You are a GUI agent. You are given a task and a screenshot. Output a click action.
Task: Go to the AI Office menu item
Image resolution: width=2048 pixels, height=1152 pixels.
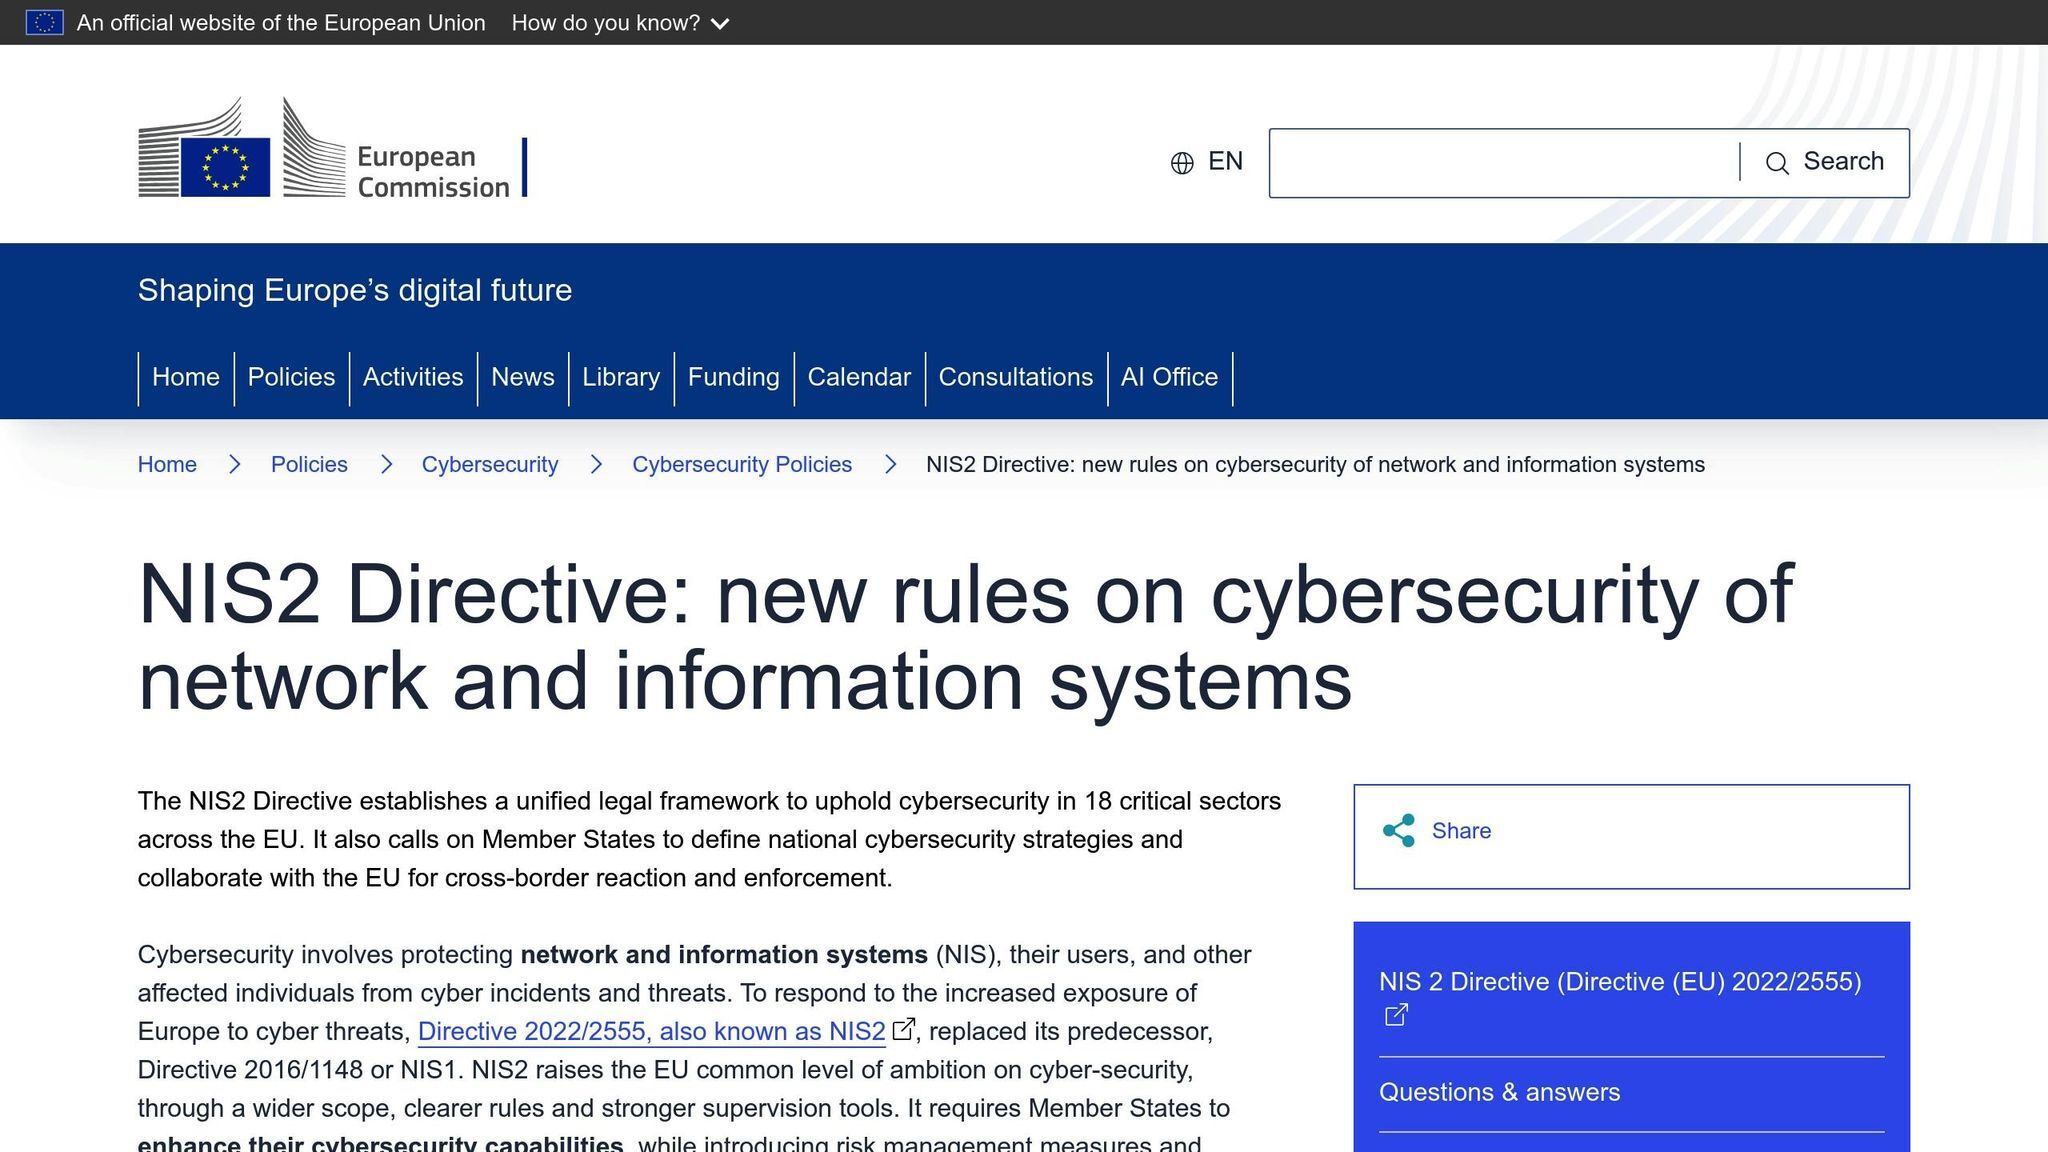(1169, 378)
